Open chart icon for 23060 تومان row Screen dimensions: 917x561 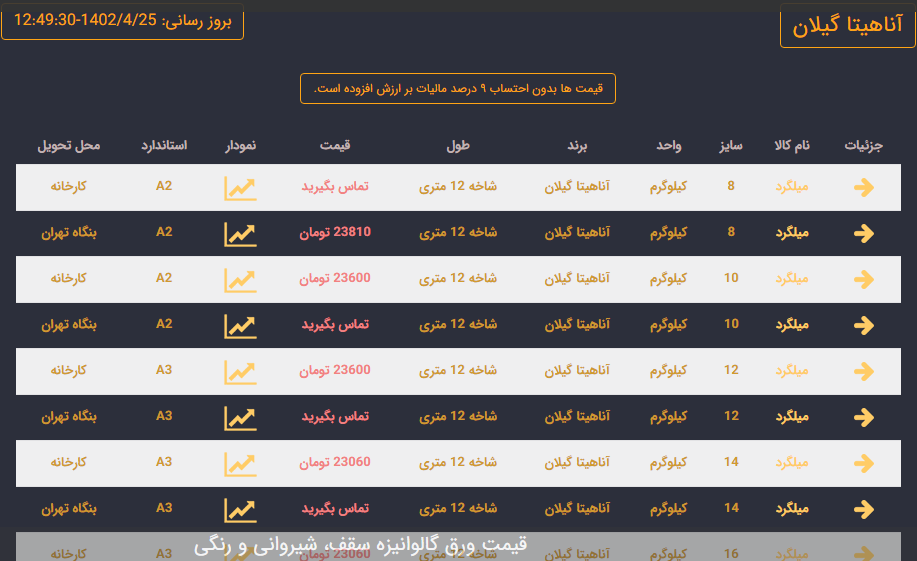pos(240,463)
